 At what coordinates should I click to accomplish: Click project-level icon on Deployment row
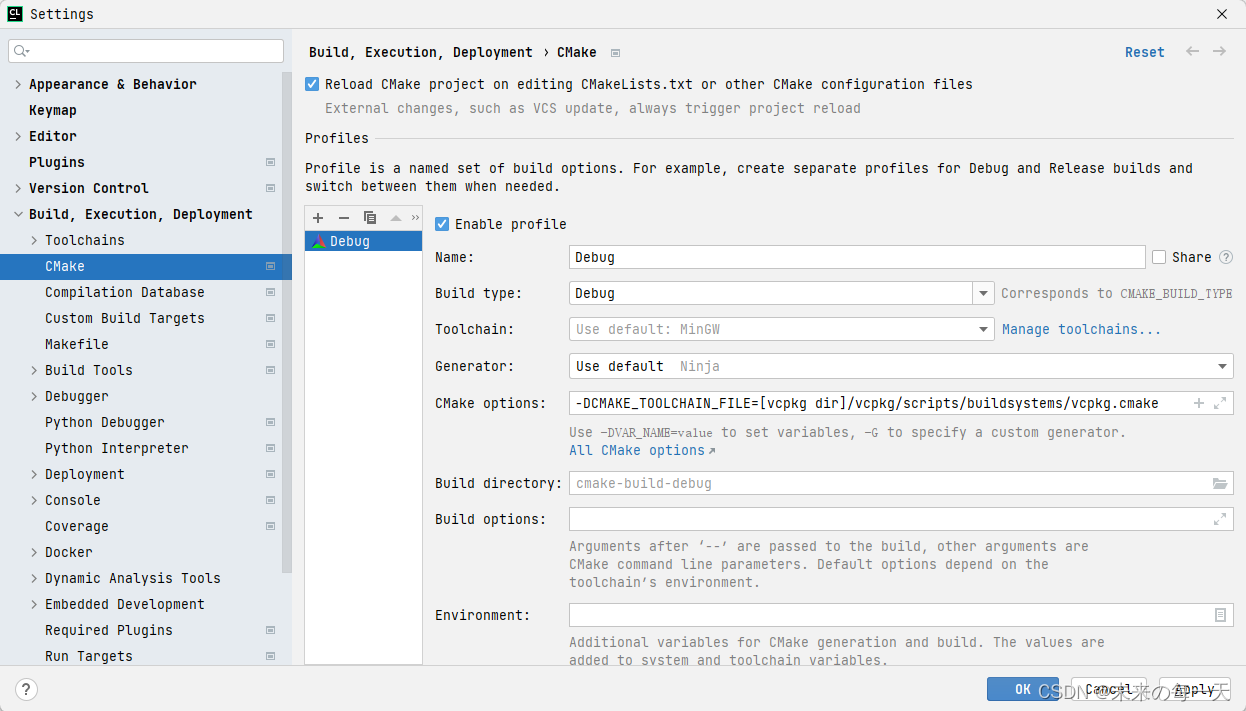[270, 474]
